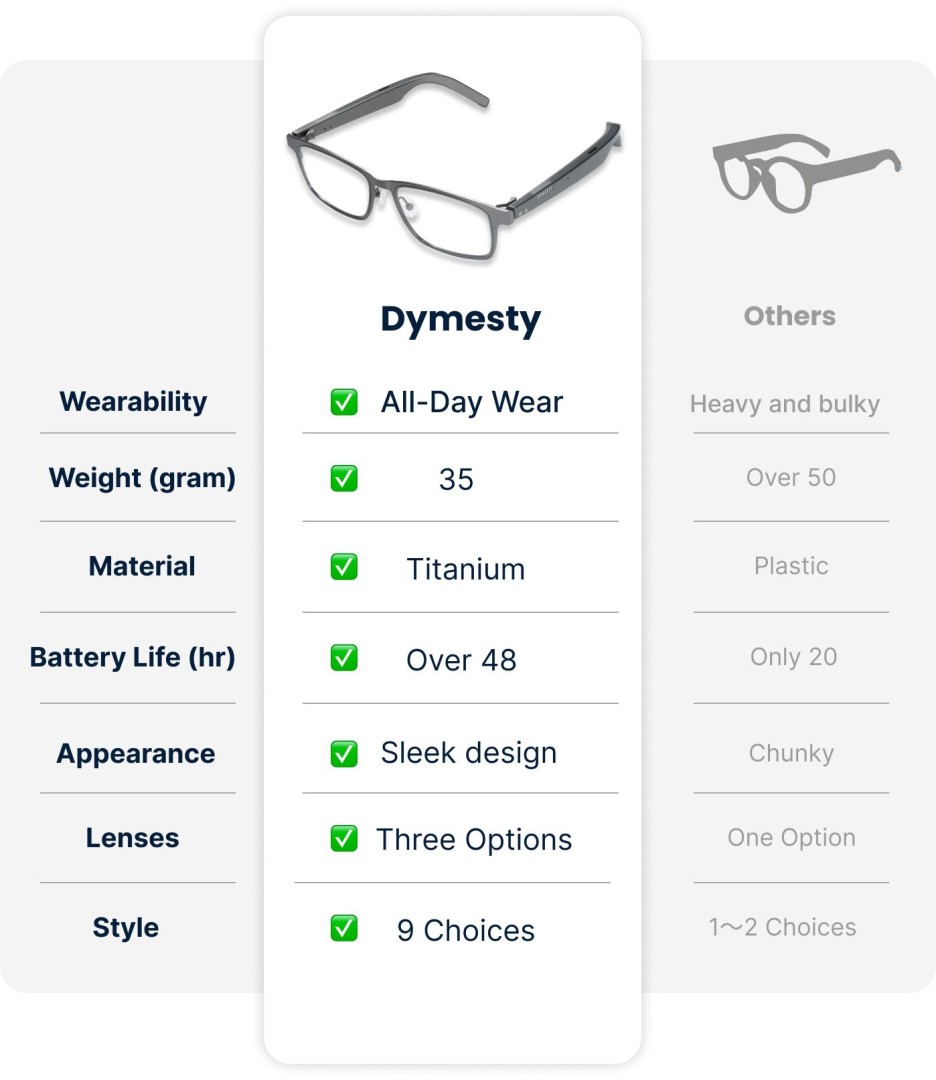
Task: Click the Only 20 battery value
Action: [793, 657]
